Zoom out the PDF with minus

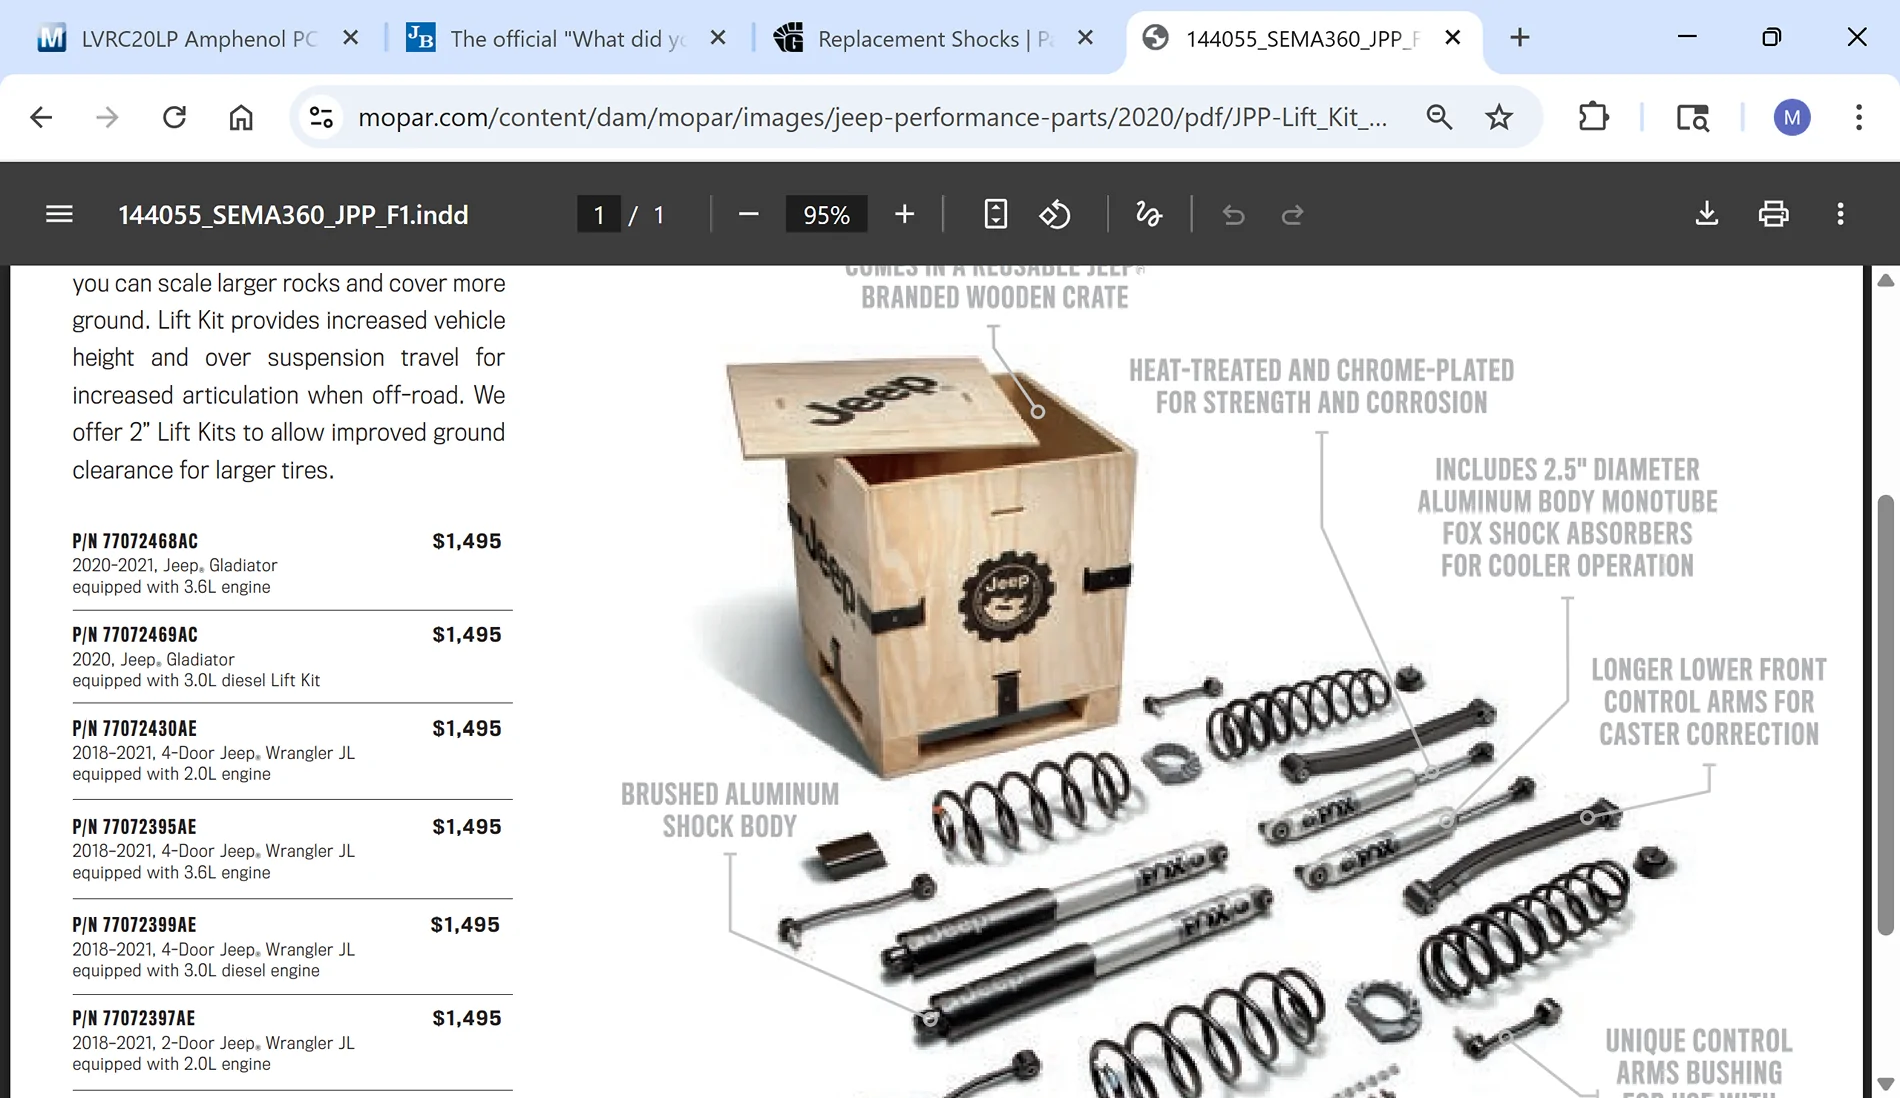tap(748, 214)
